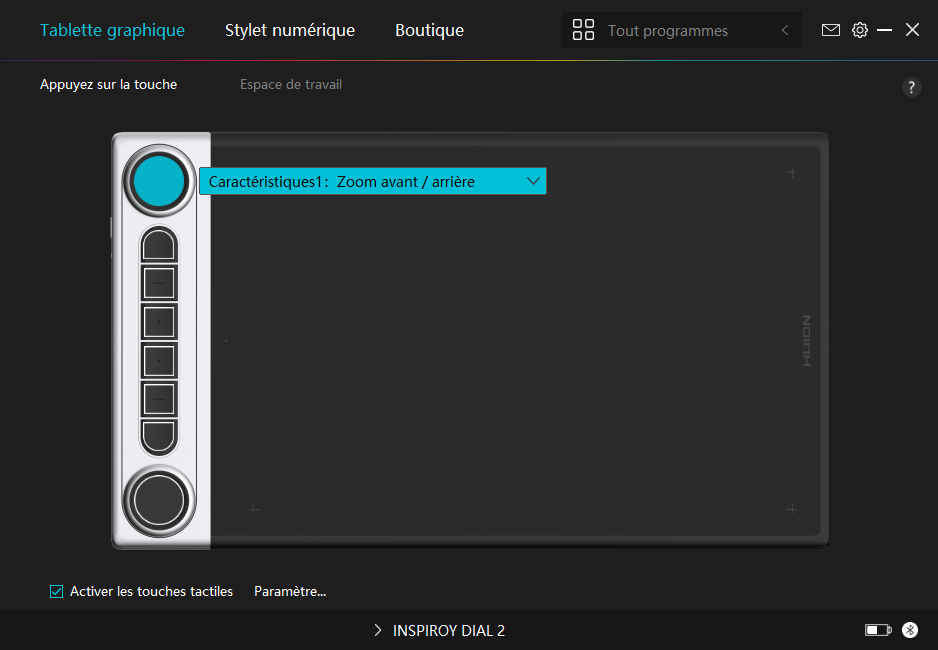Click the sixth rounded-bottom press key

tap(159, 437)
